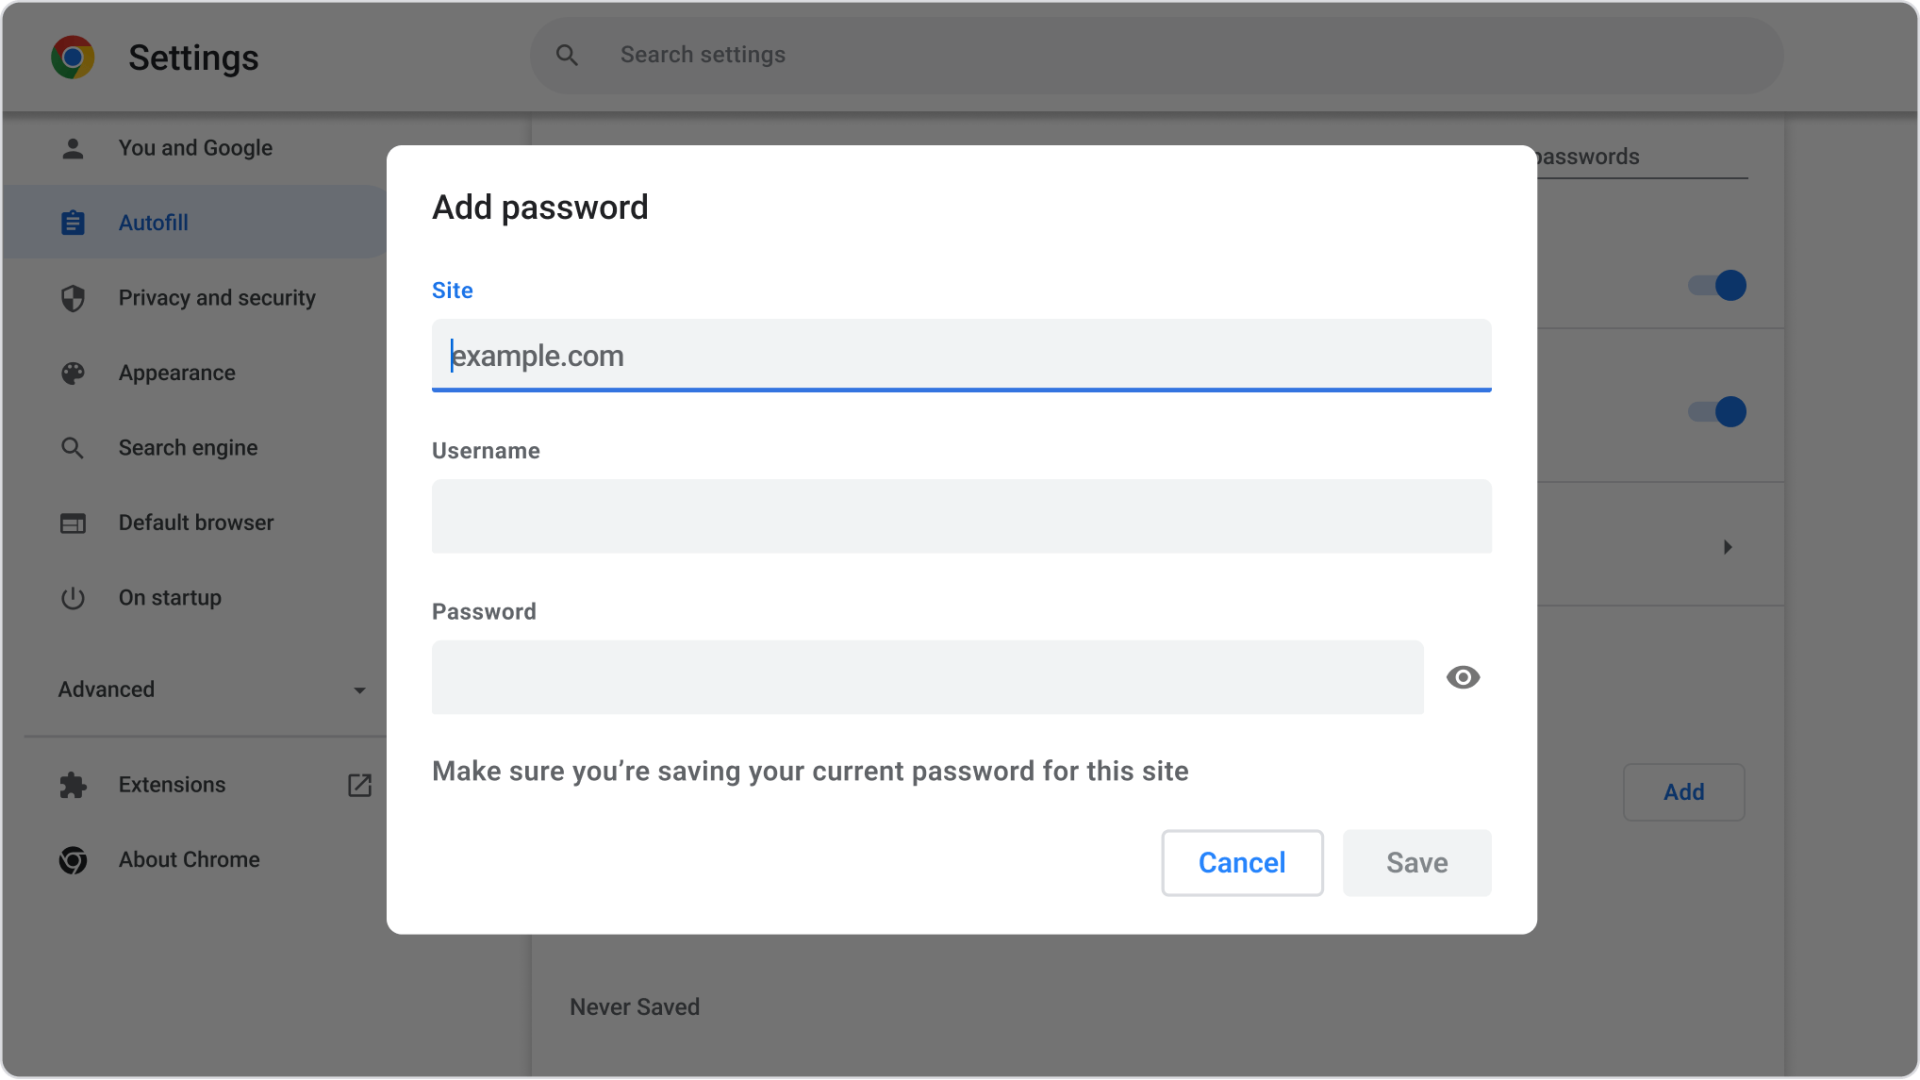Focus the Username input field
The height and width of the screenshot is (1080, 1920).
coord(960,517)
